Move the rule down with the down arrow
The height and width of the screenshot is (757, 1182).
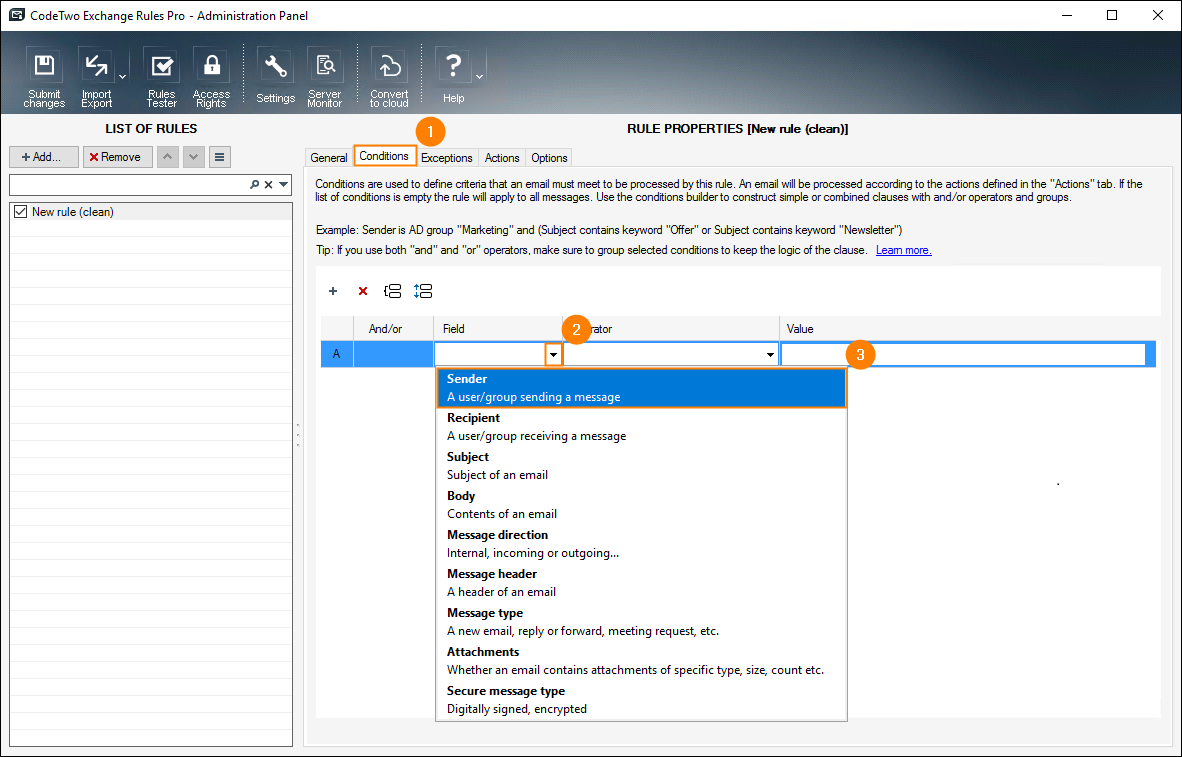click(194, 157)
